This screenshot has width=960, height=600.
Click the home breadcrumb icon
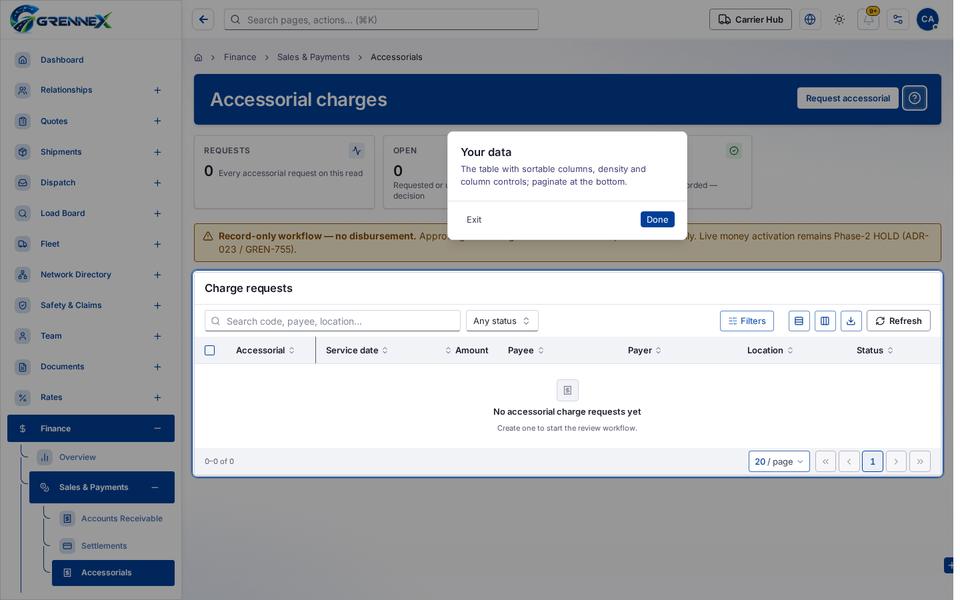198,57
